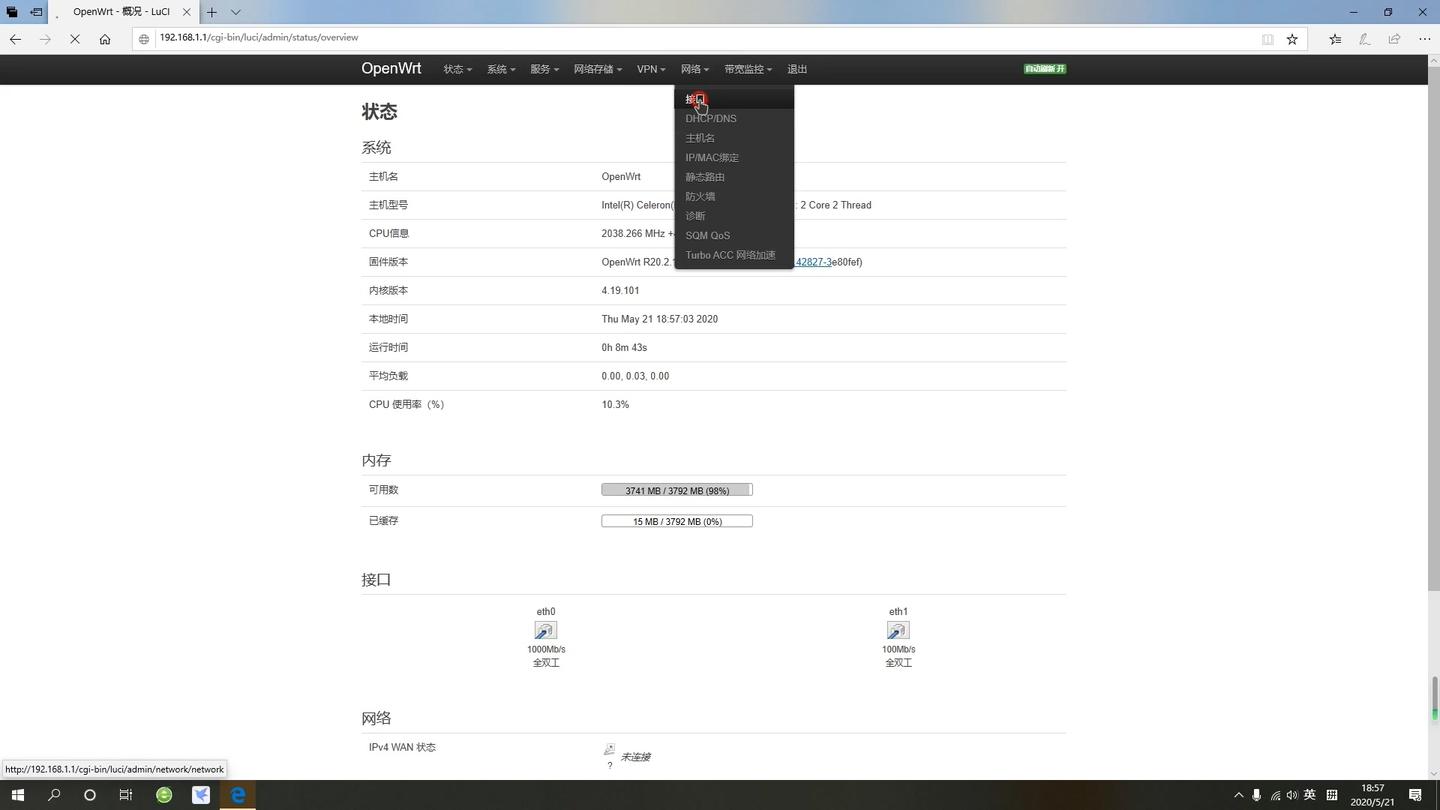The height and width of the screenshot is (810, 1440).
Task: Click the OpenWrt brand logo link
Action: [x=391, y=69]
